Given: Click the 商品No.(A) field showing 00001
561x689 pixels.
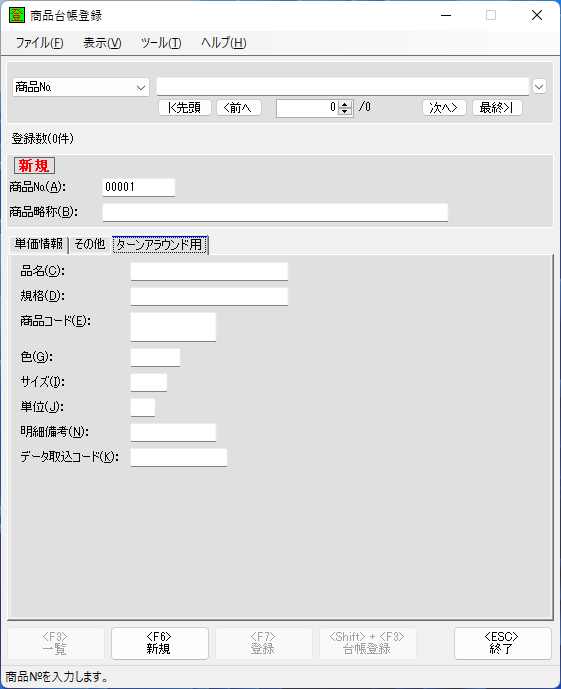Looking at the screenshot, I should point(139,187).
